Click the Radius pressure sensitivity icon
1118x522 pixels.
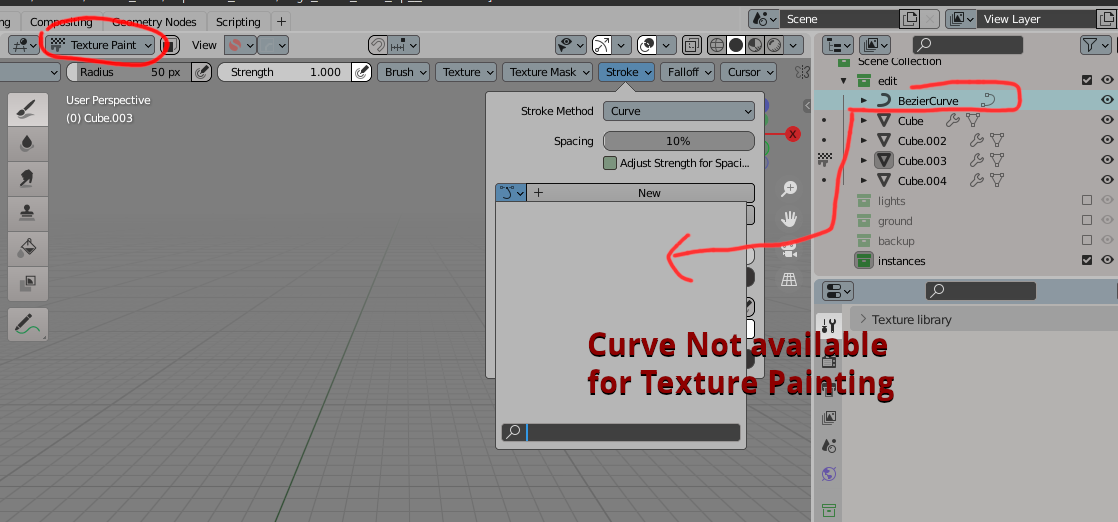tap(202, 72)
